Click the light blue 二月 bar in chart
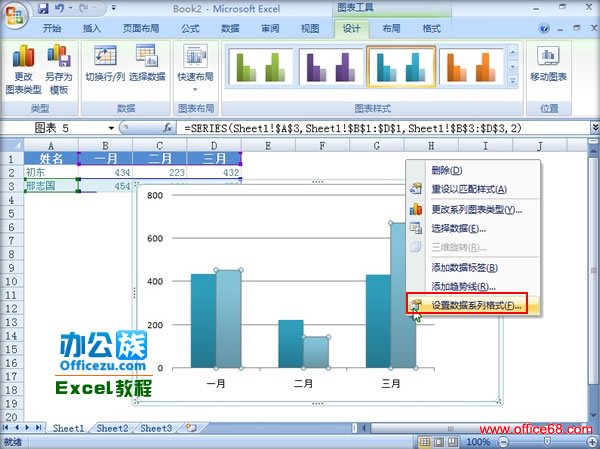This screenshot has width=600, height=449. coord(316,352)
